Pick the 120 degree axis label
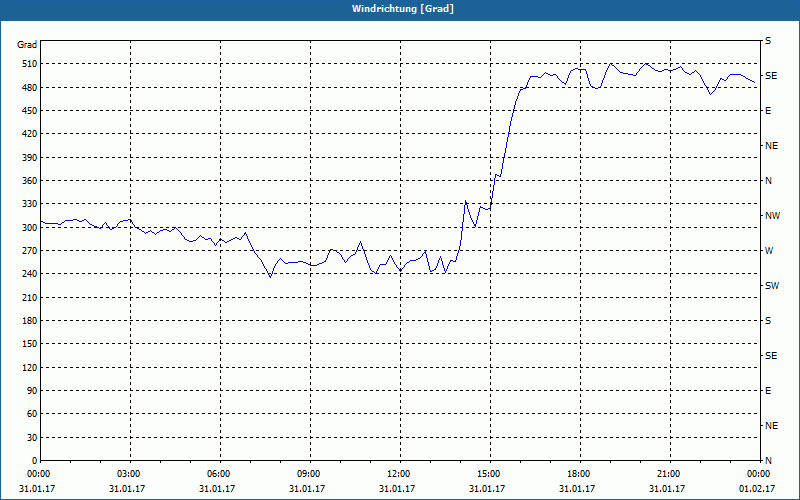The height and width of the screenshot is (500, 800). (x=30, y=367)
